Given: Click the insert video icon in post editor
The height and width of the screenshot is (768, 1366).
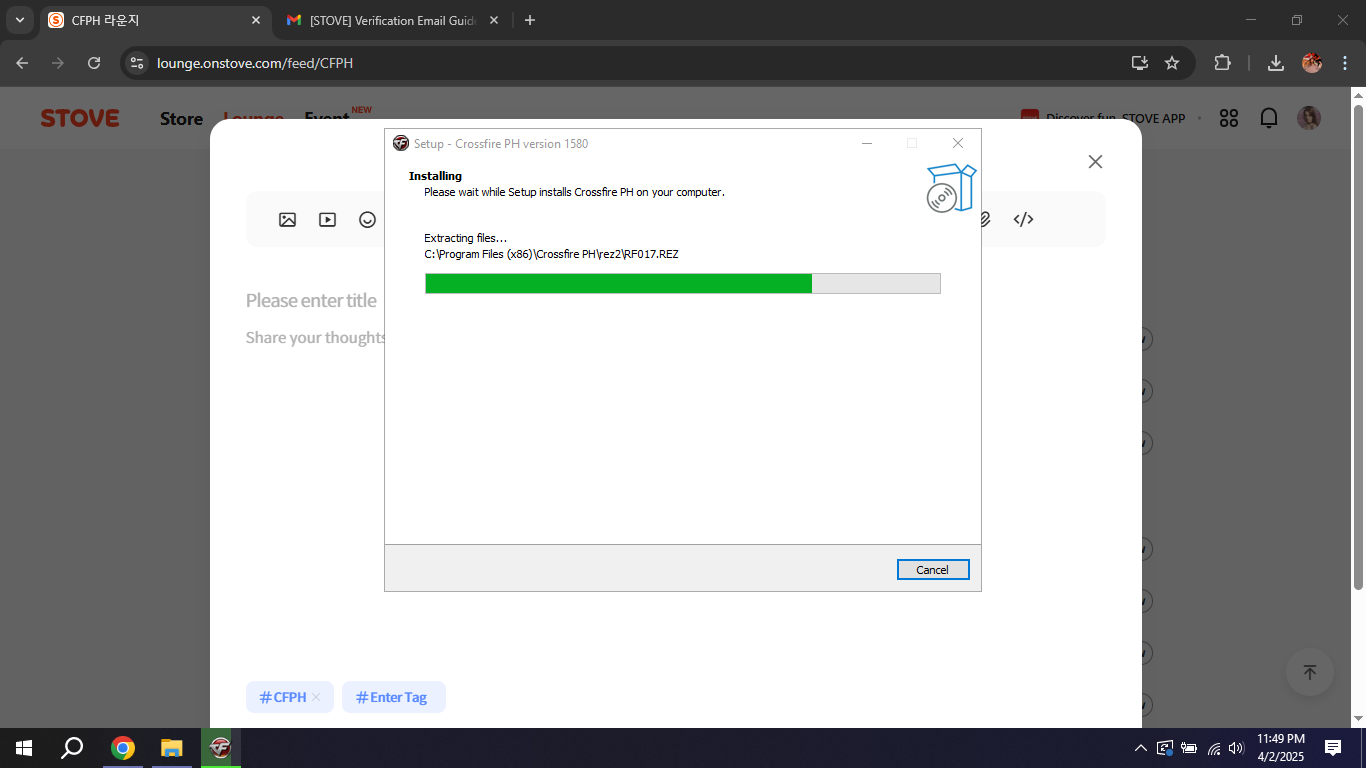Looking at the screenshot, I should (327, 220).
